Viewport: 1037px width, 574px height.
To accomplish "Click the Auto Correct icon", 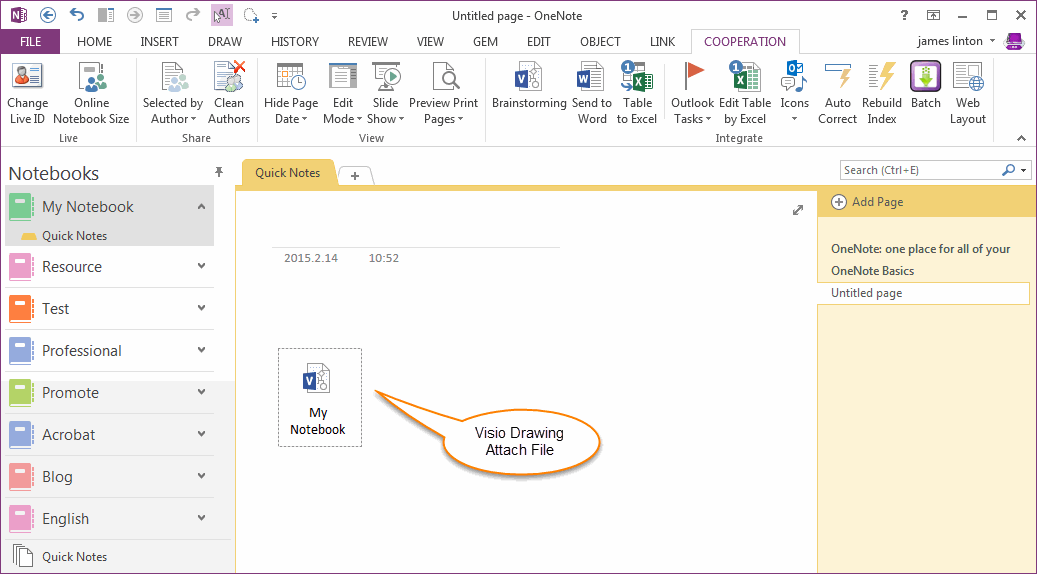I will 838,77.
